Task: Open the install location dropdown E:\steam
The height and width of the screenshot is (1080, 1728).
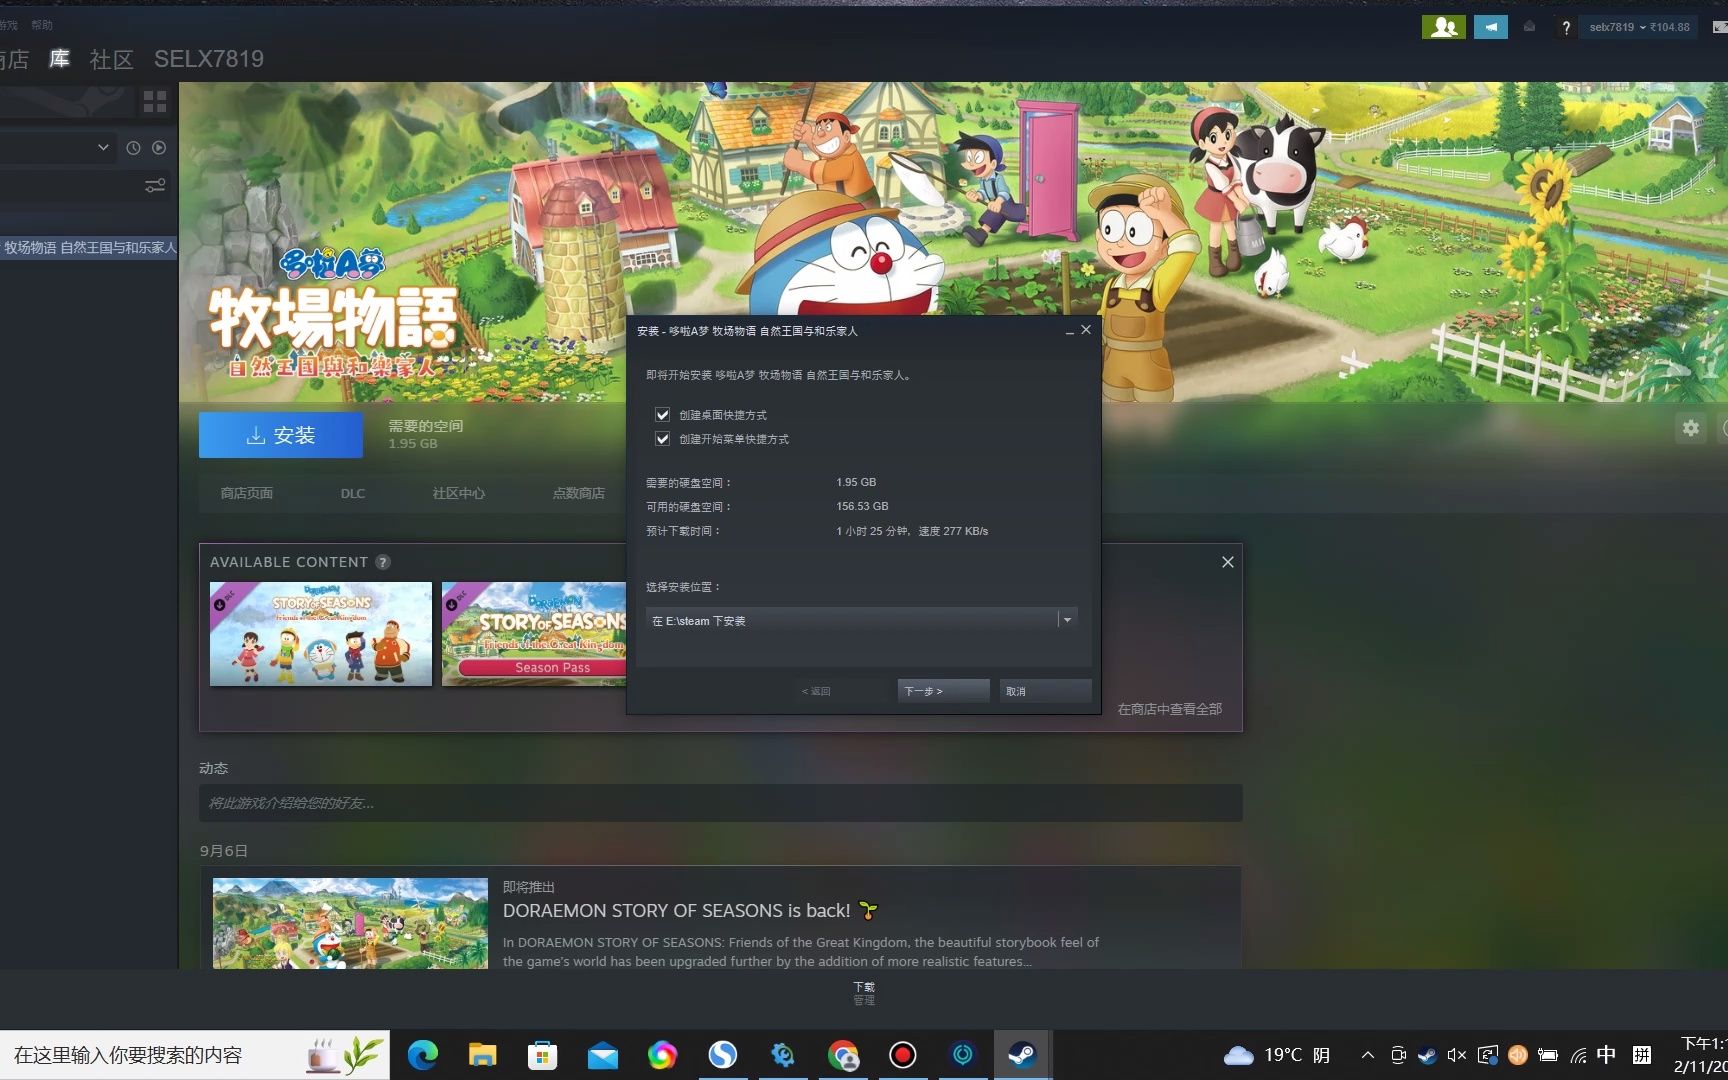Action: 861,620
